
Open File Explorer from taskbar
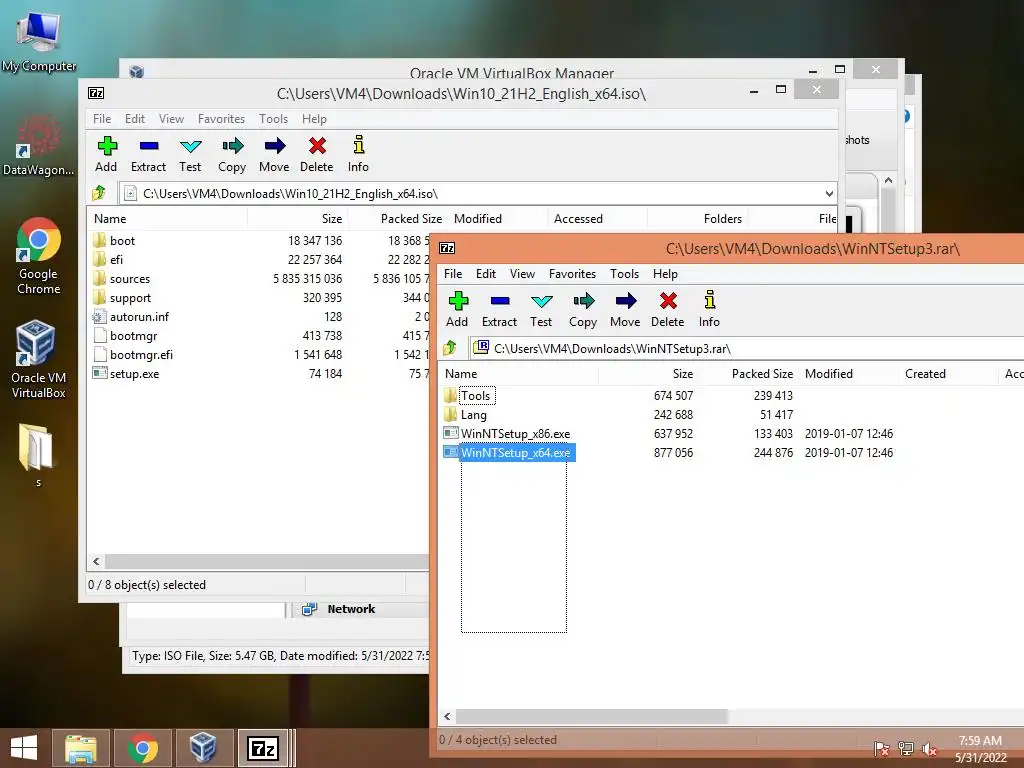tap(81, 748)
